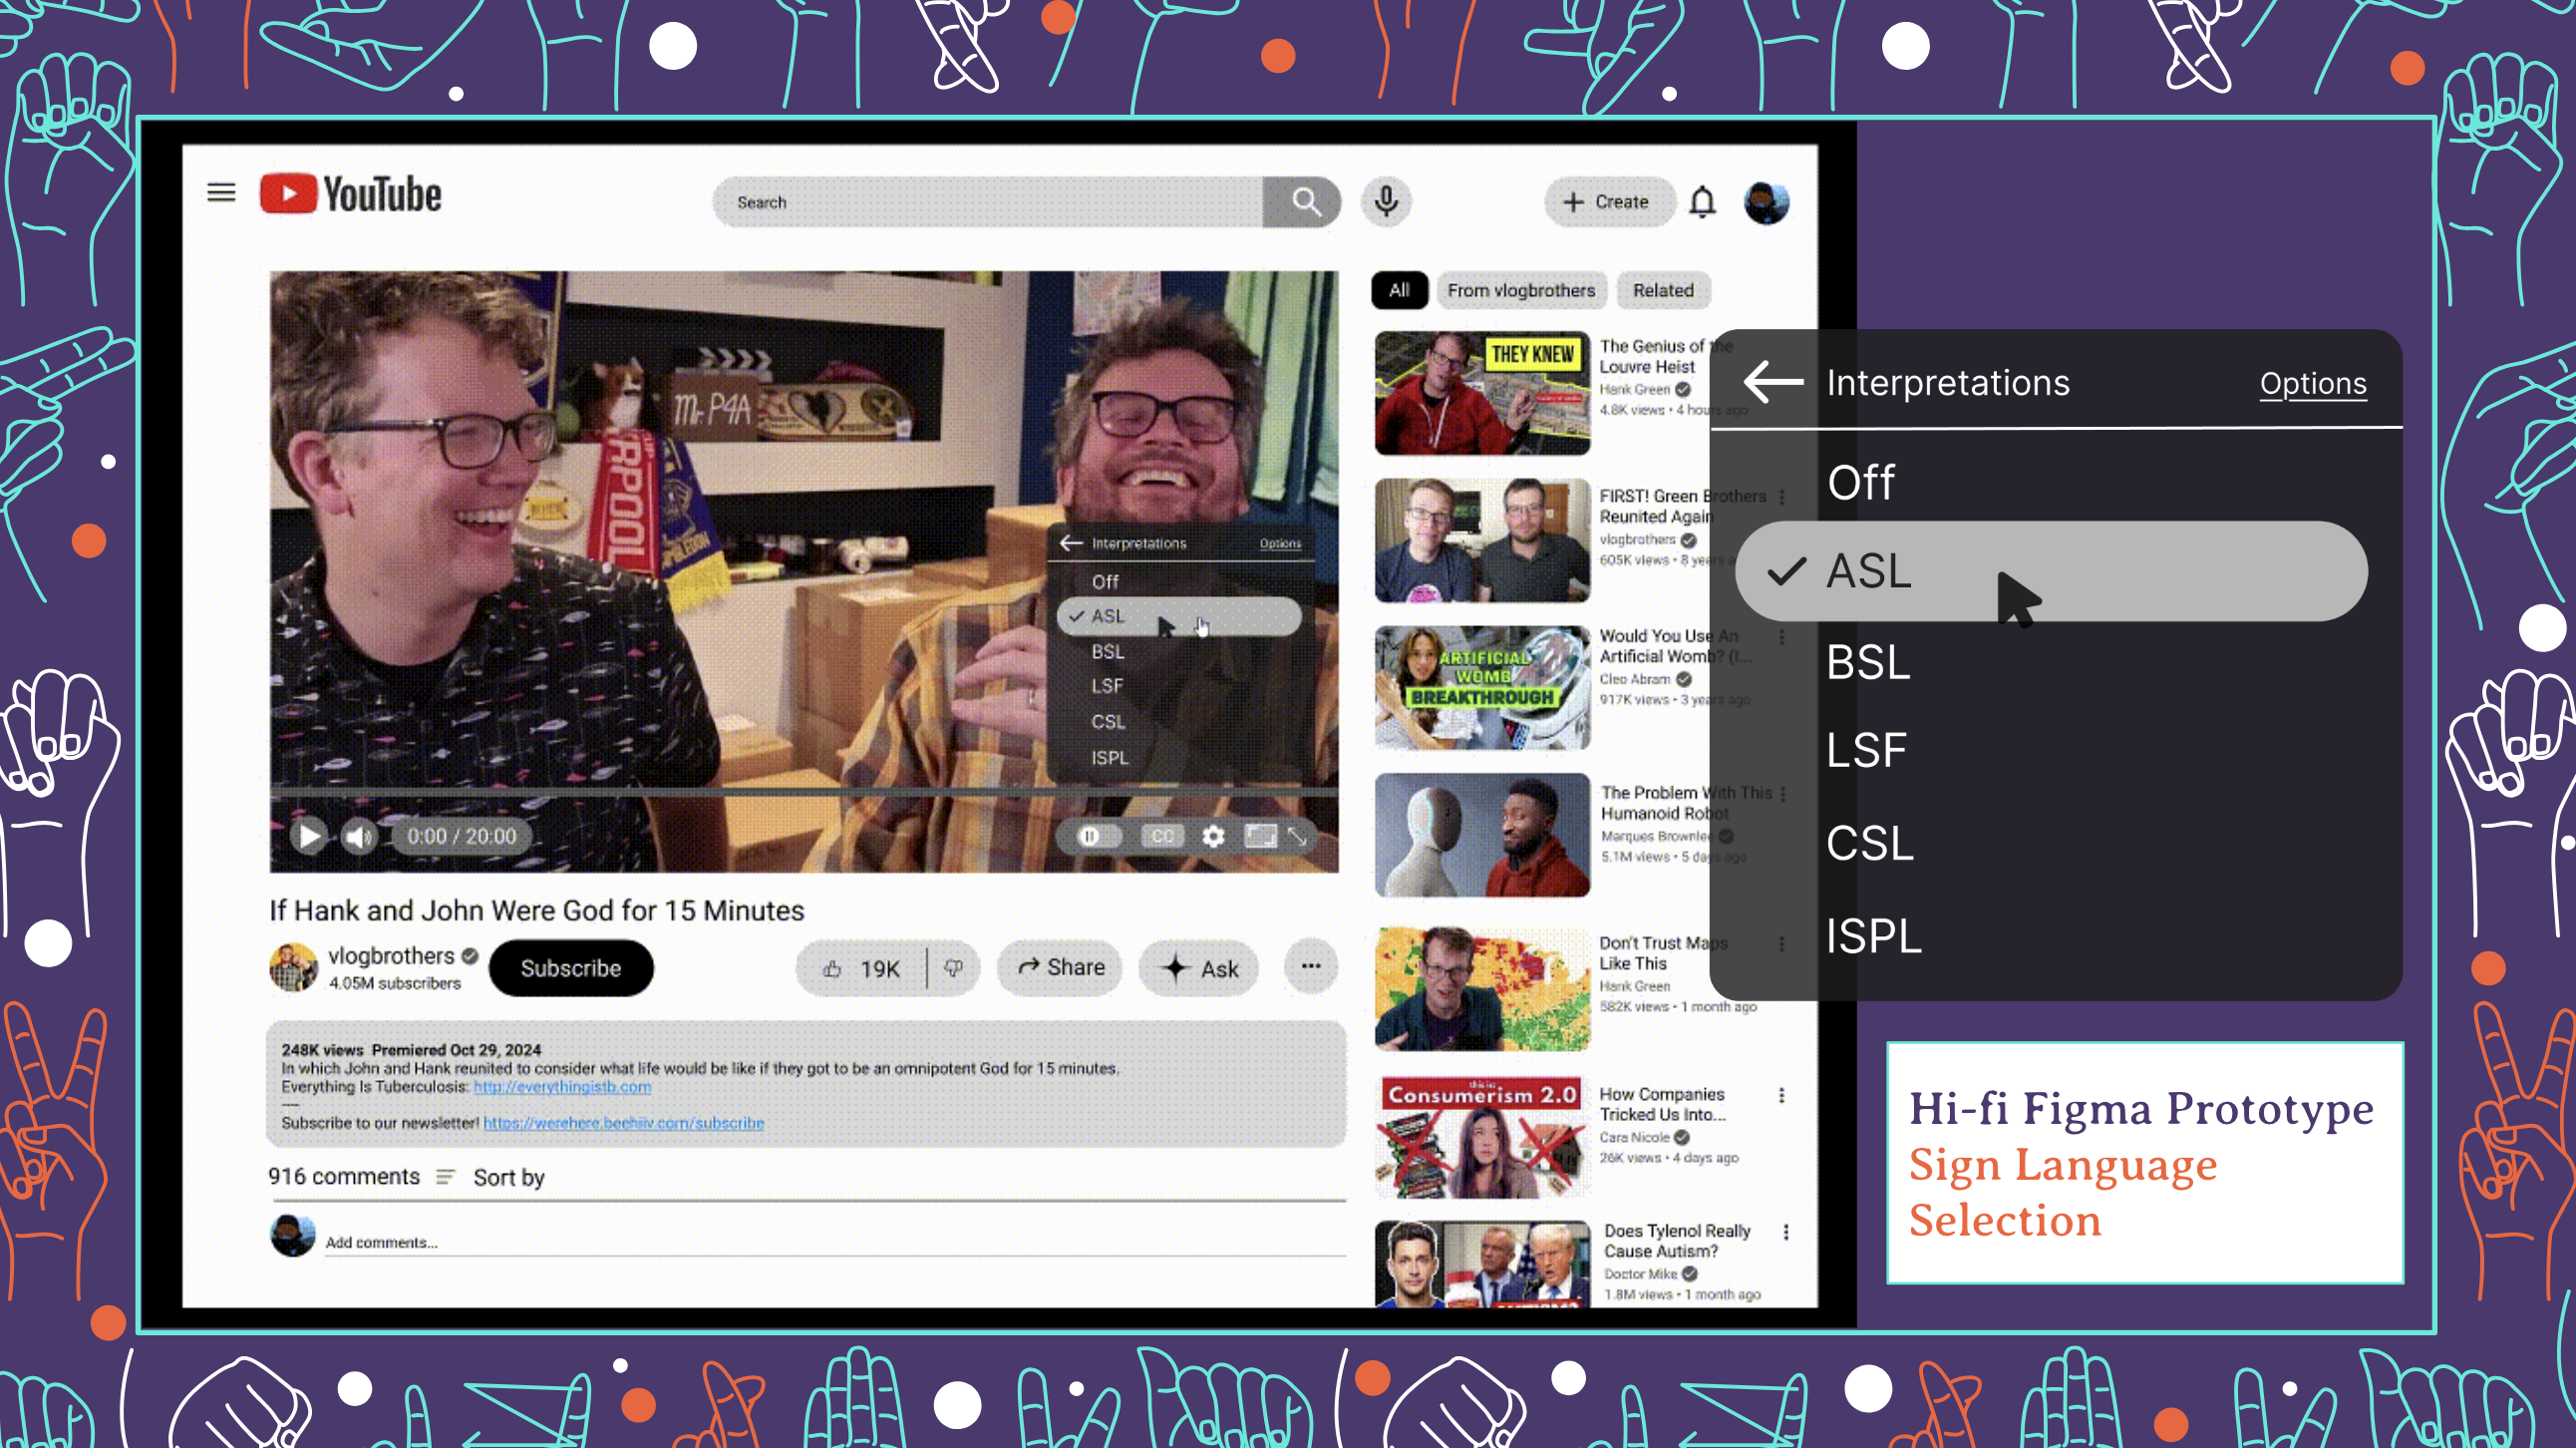
Task: Turn interpretations Off in large menu
Action: (1860, 483)
